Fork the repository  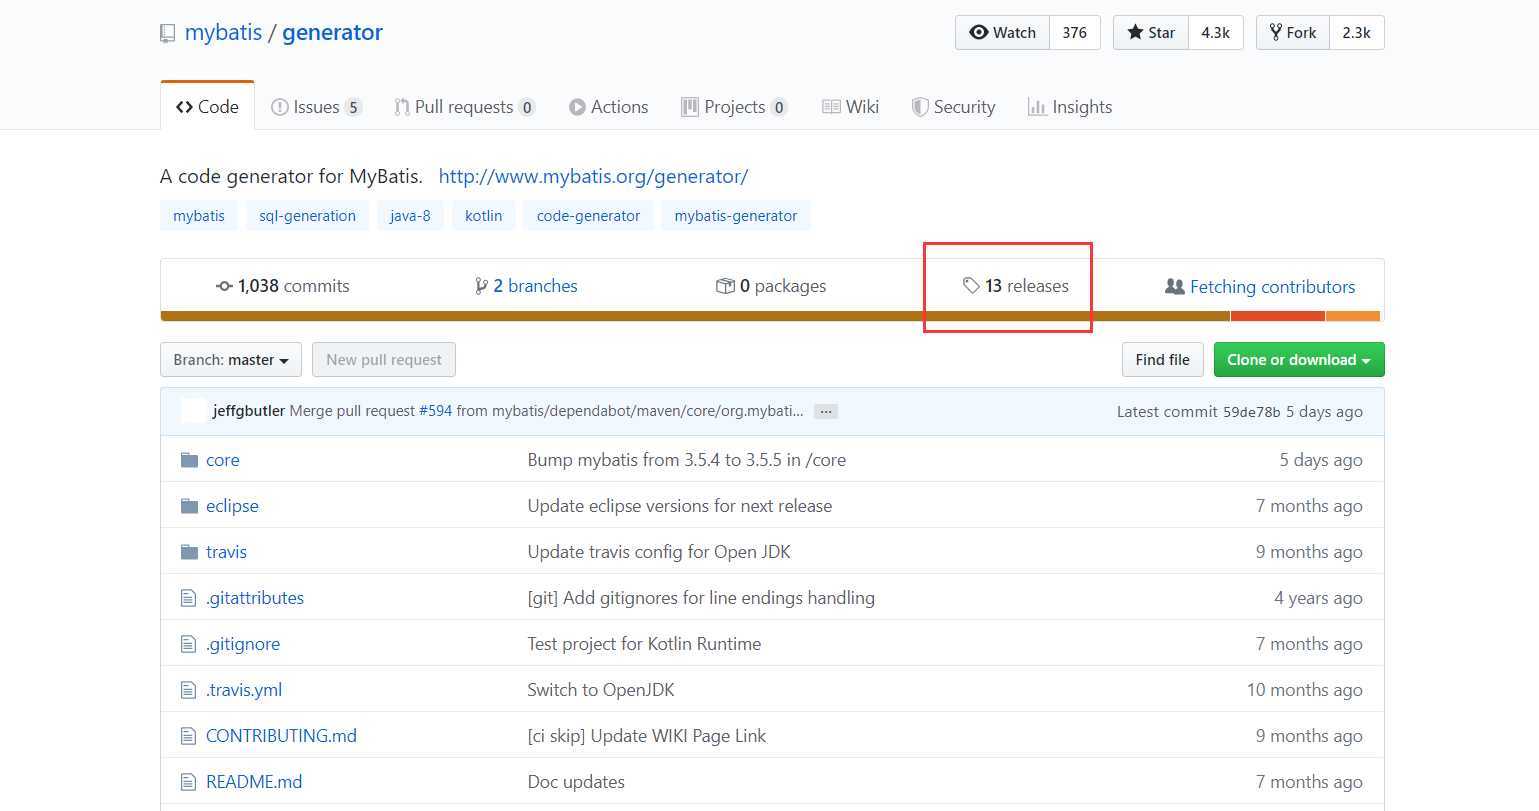pos(1293,33)
